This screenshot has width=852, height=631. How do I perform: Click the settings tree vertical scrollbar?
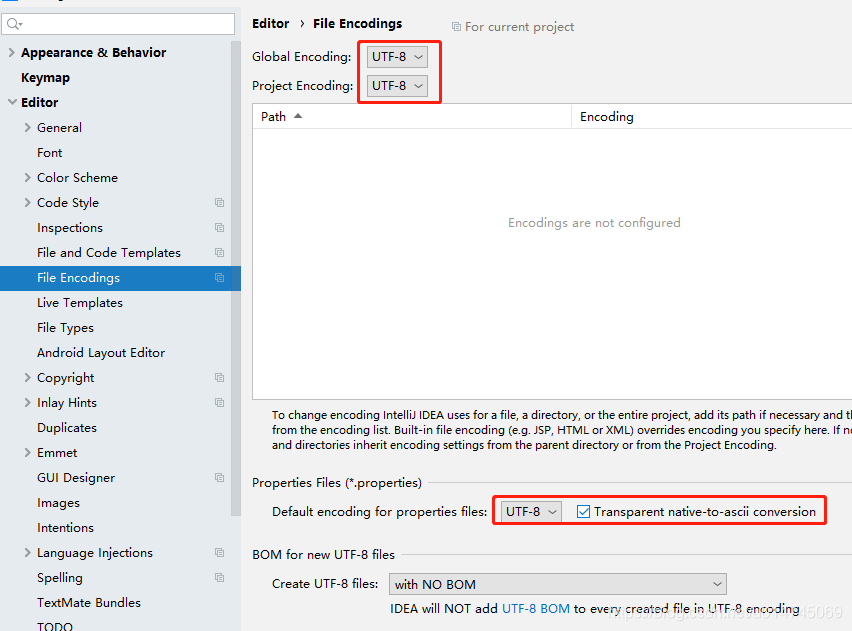[235, 277]
